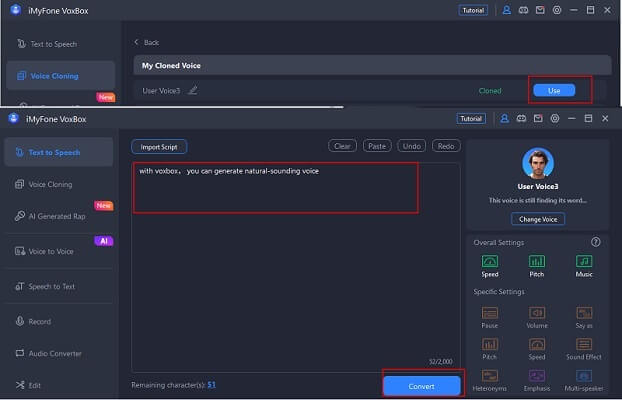Open Discord icon in lower window title bar

pos(521,119)
